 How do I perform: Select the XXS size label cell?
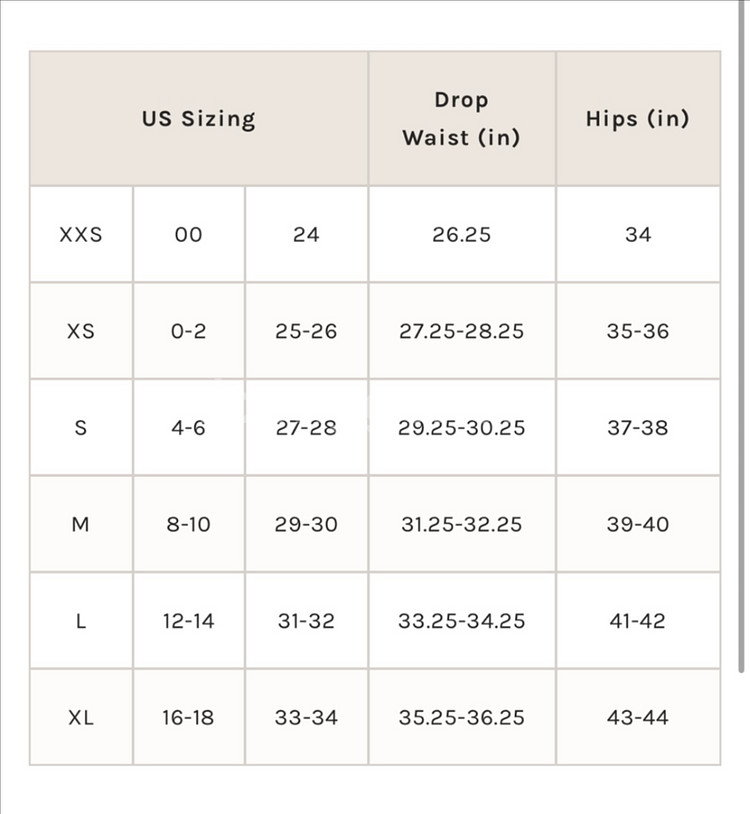(81, 235)
